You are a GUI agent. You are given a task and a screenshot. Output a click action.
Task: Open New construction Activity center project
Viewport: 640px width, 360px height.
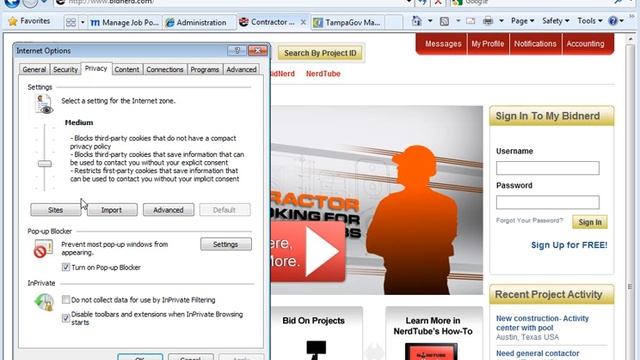[x=542, y=323]
